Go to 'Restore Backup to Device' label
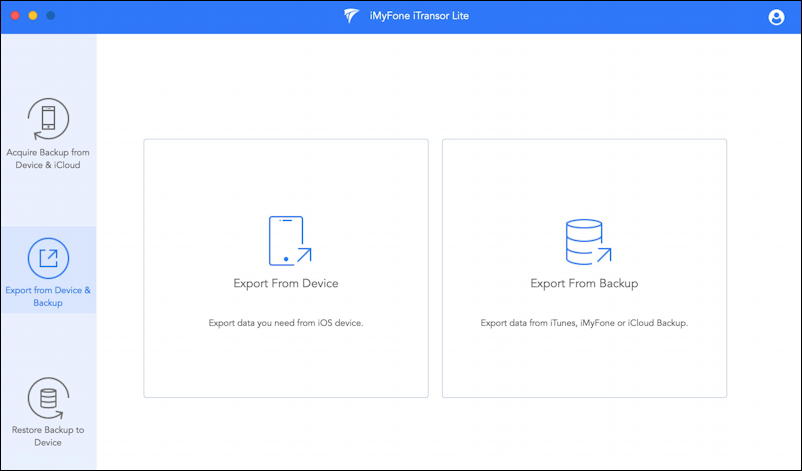Image resolution: width=802 pixels, height=471 pixels. (x=48, y=436)
